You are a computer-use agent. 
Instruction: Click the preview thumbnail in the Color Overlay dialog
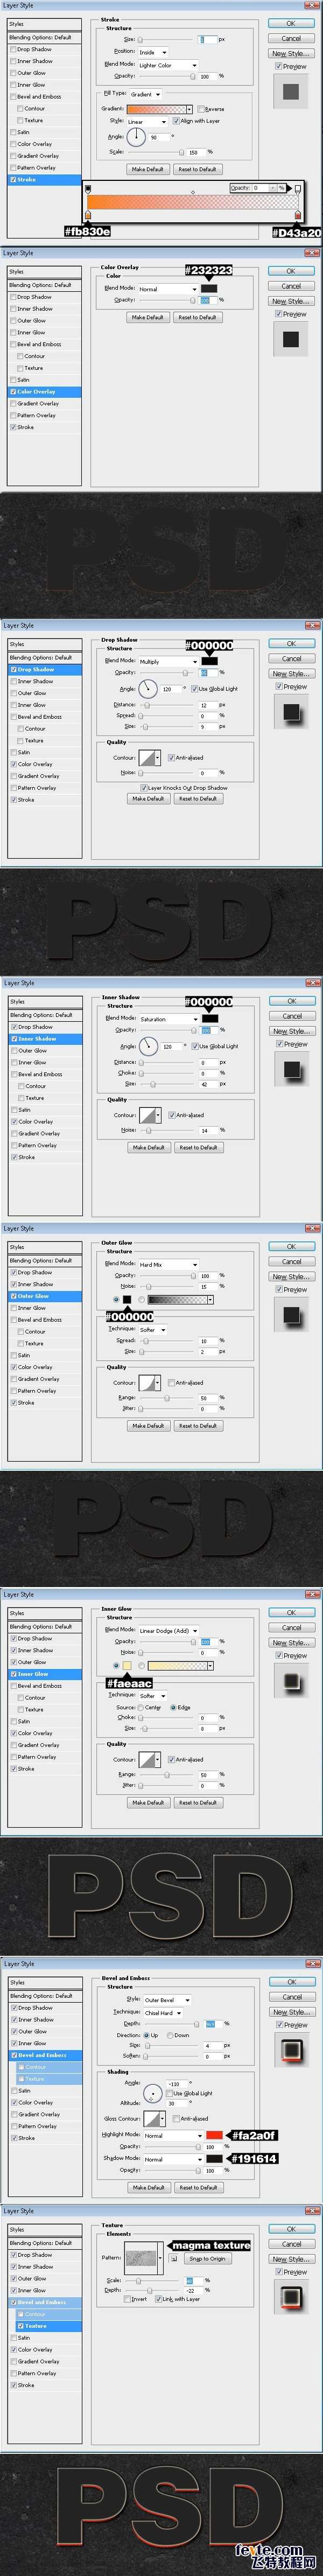click(x=290, y=340)
